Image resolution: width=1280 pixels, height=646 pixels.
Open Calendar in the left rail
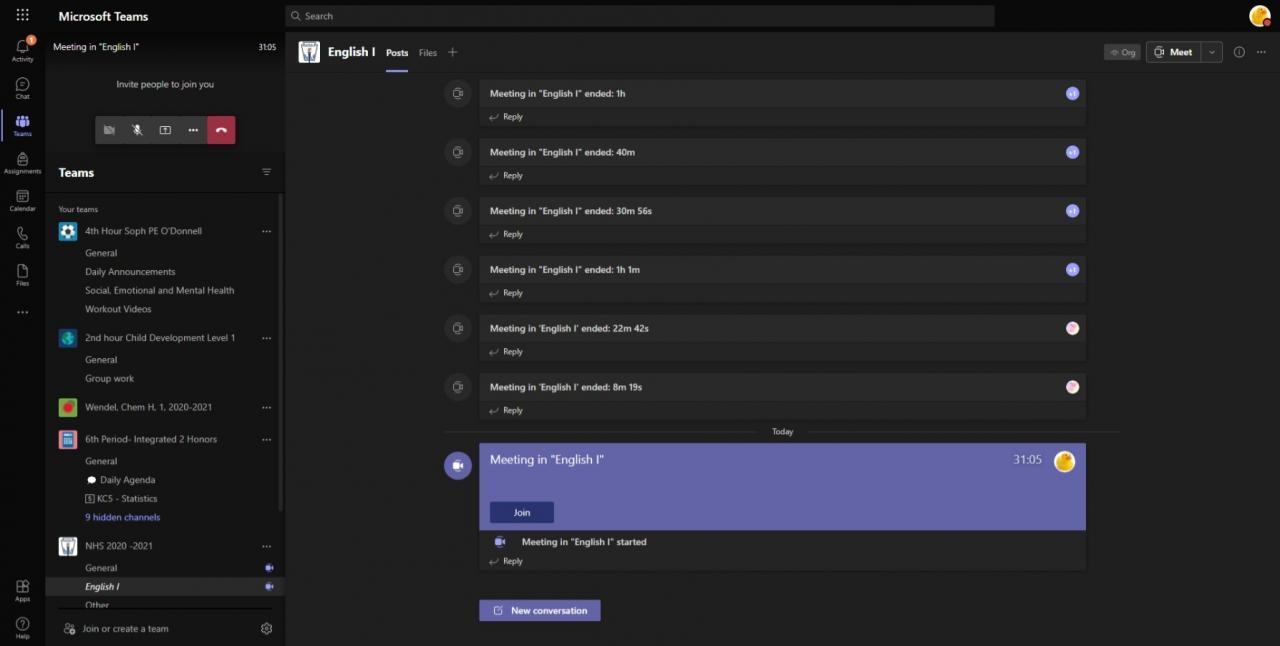coord(22,200)
